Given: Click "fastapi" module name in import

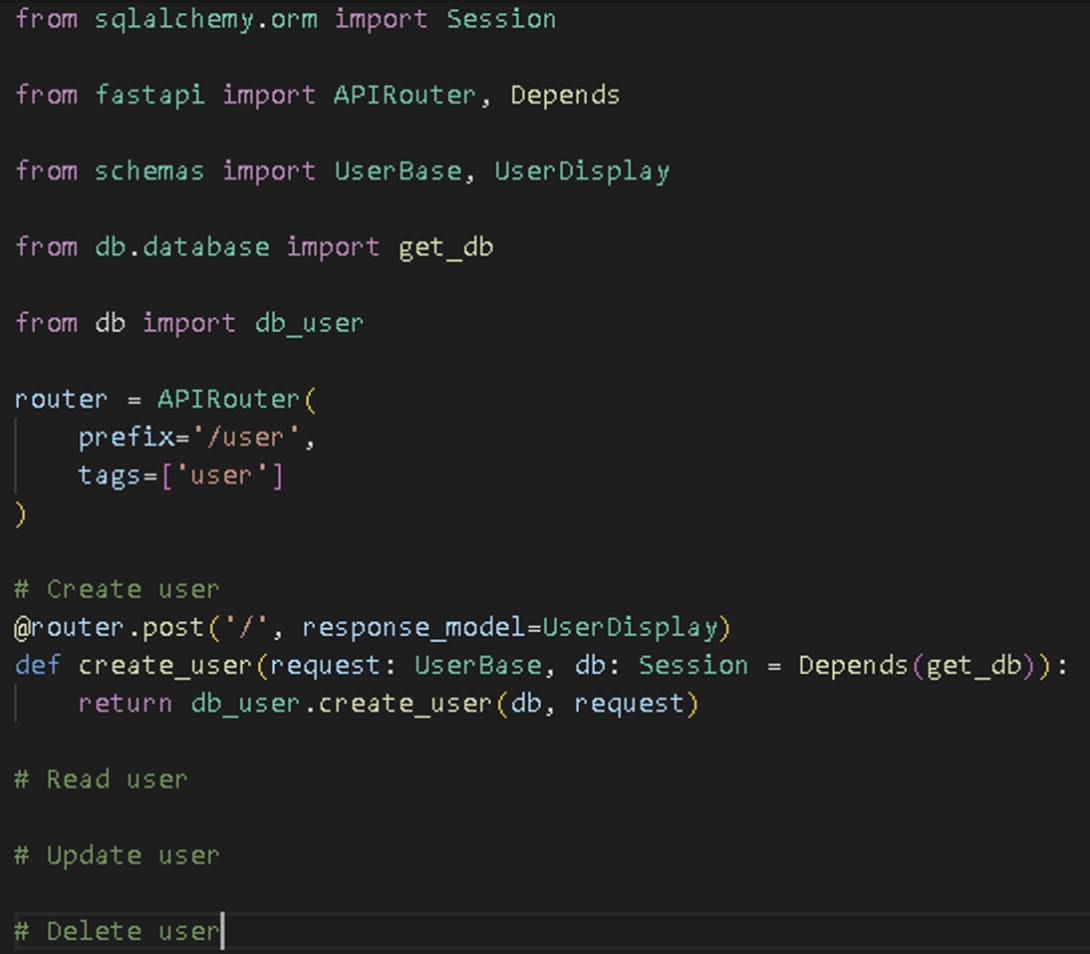Looking at the screenshot, I should click(x=150, y=95).
